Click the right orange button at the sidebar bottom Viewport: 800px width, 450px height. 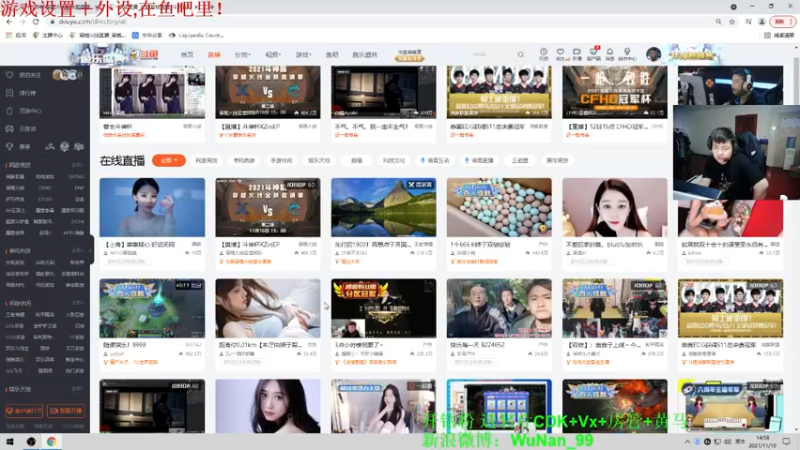(x=66, y=411)
